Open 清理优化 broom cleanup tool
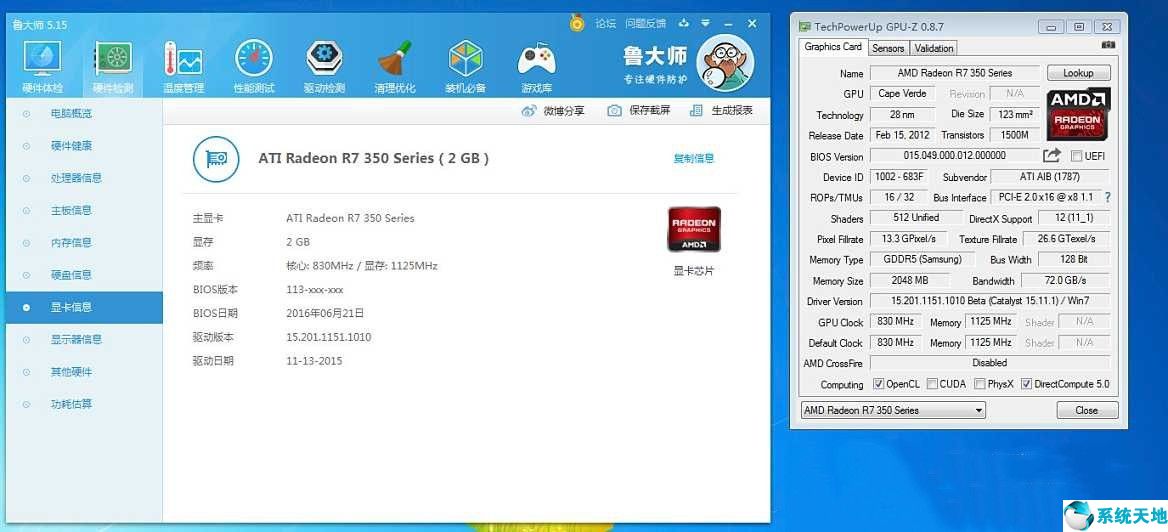 point(395,60)
